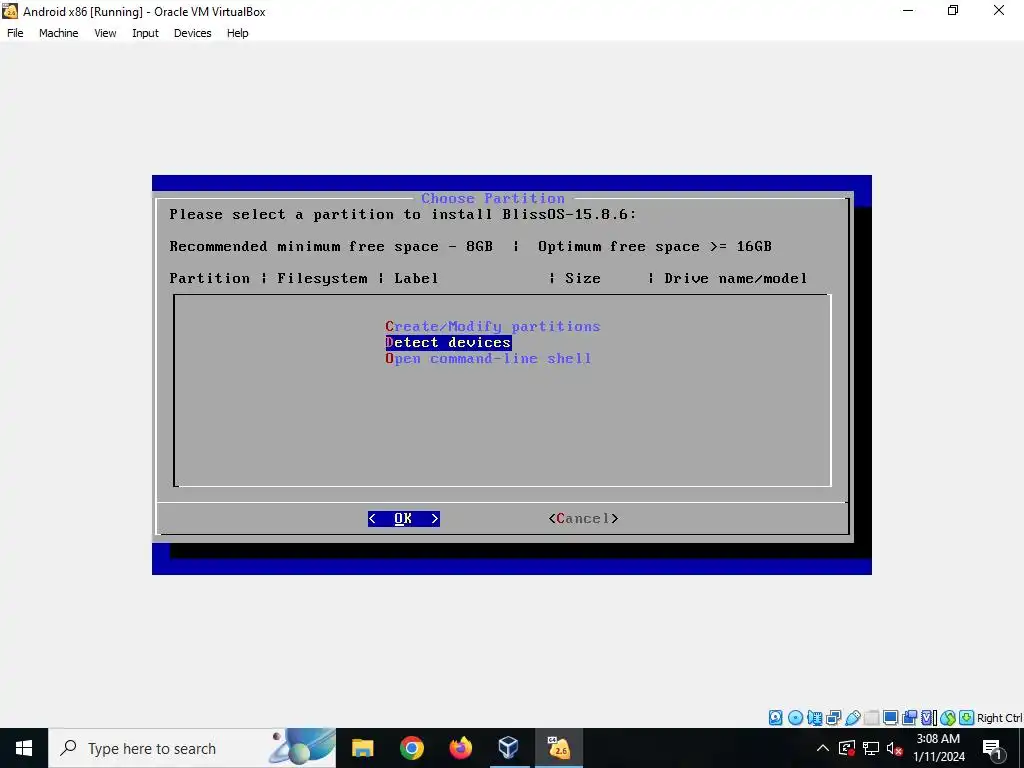Open the File menu

[x=15, y=33]
